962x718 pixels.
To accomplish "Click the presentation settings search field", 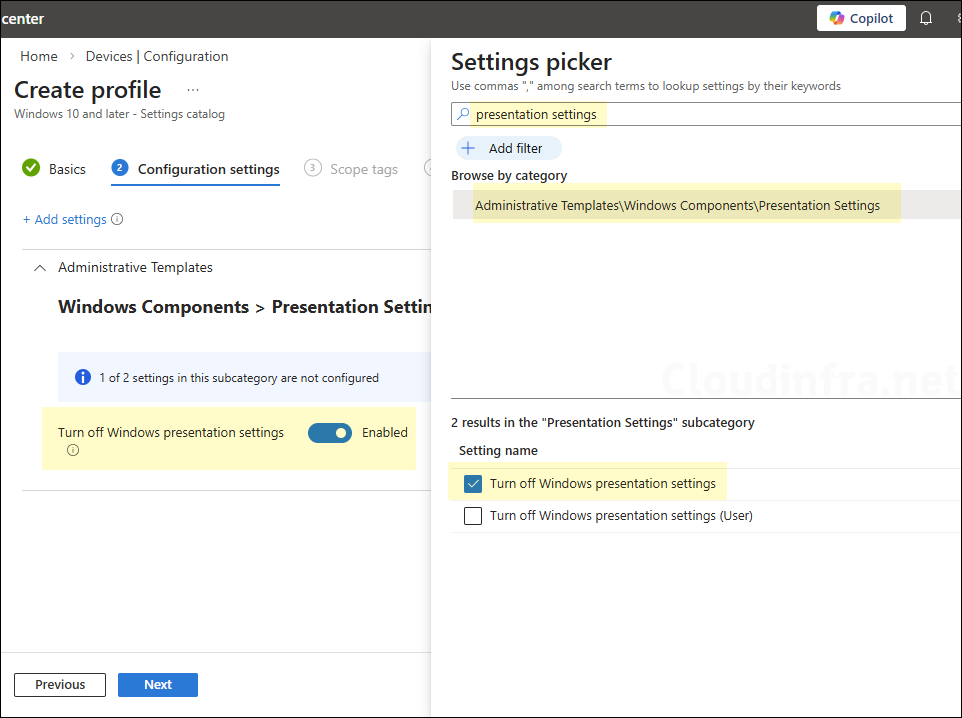I will (x=700, y=114).
